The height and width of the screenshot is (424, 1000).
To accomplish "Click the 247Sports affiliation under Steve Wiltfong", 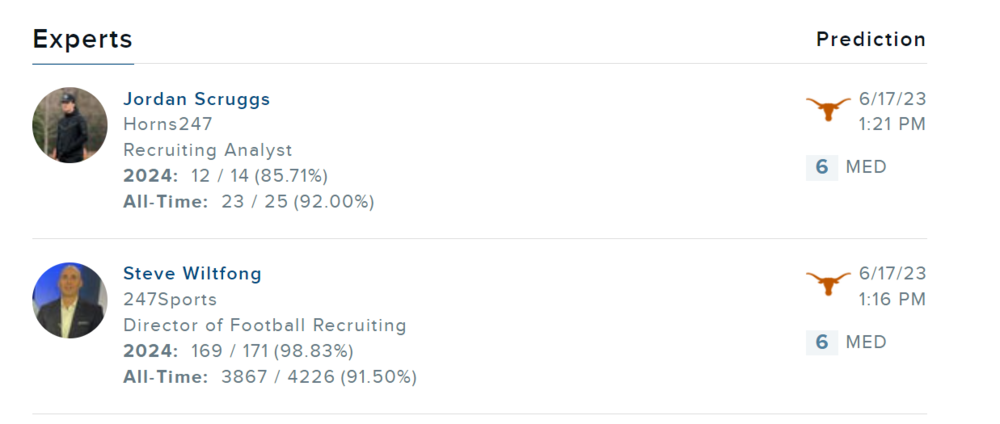I will click(x=170, y=300).
